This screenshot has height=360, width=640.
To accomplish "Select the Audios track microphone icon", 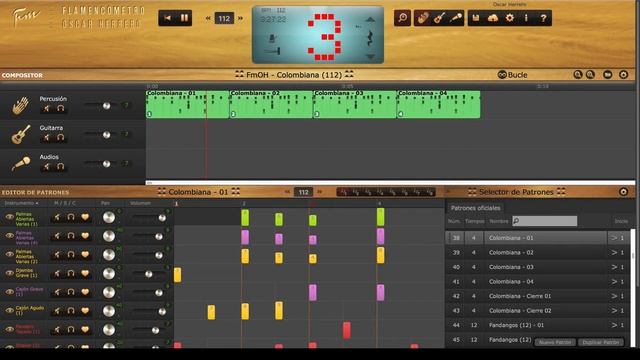I will tap(20, 164).
